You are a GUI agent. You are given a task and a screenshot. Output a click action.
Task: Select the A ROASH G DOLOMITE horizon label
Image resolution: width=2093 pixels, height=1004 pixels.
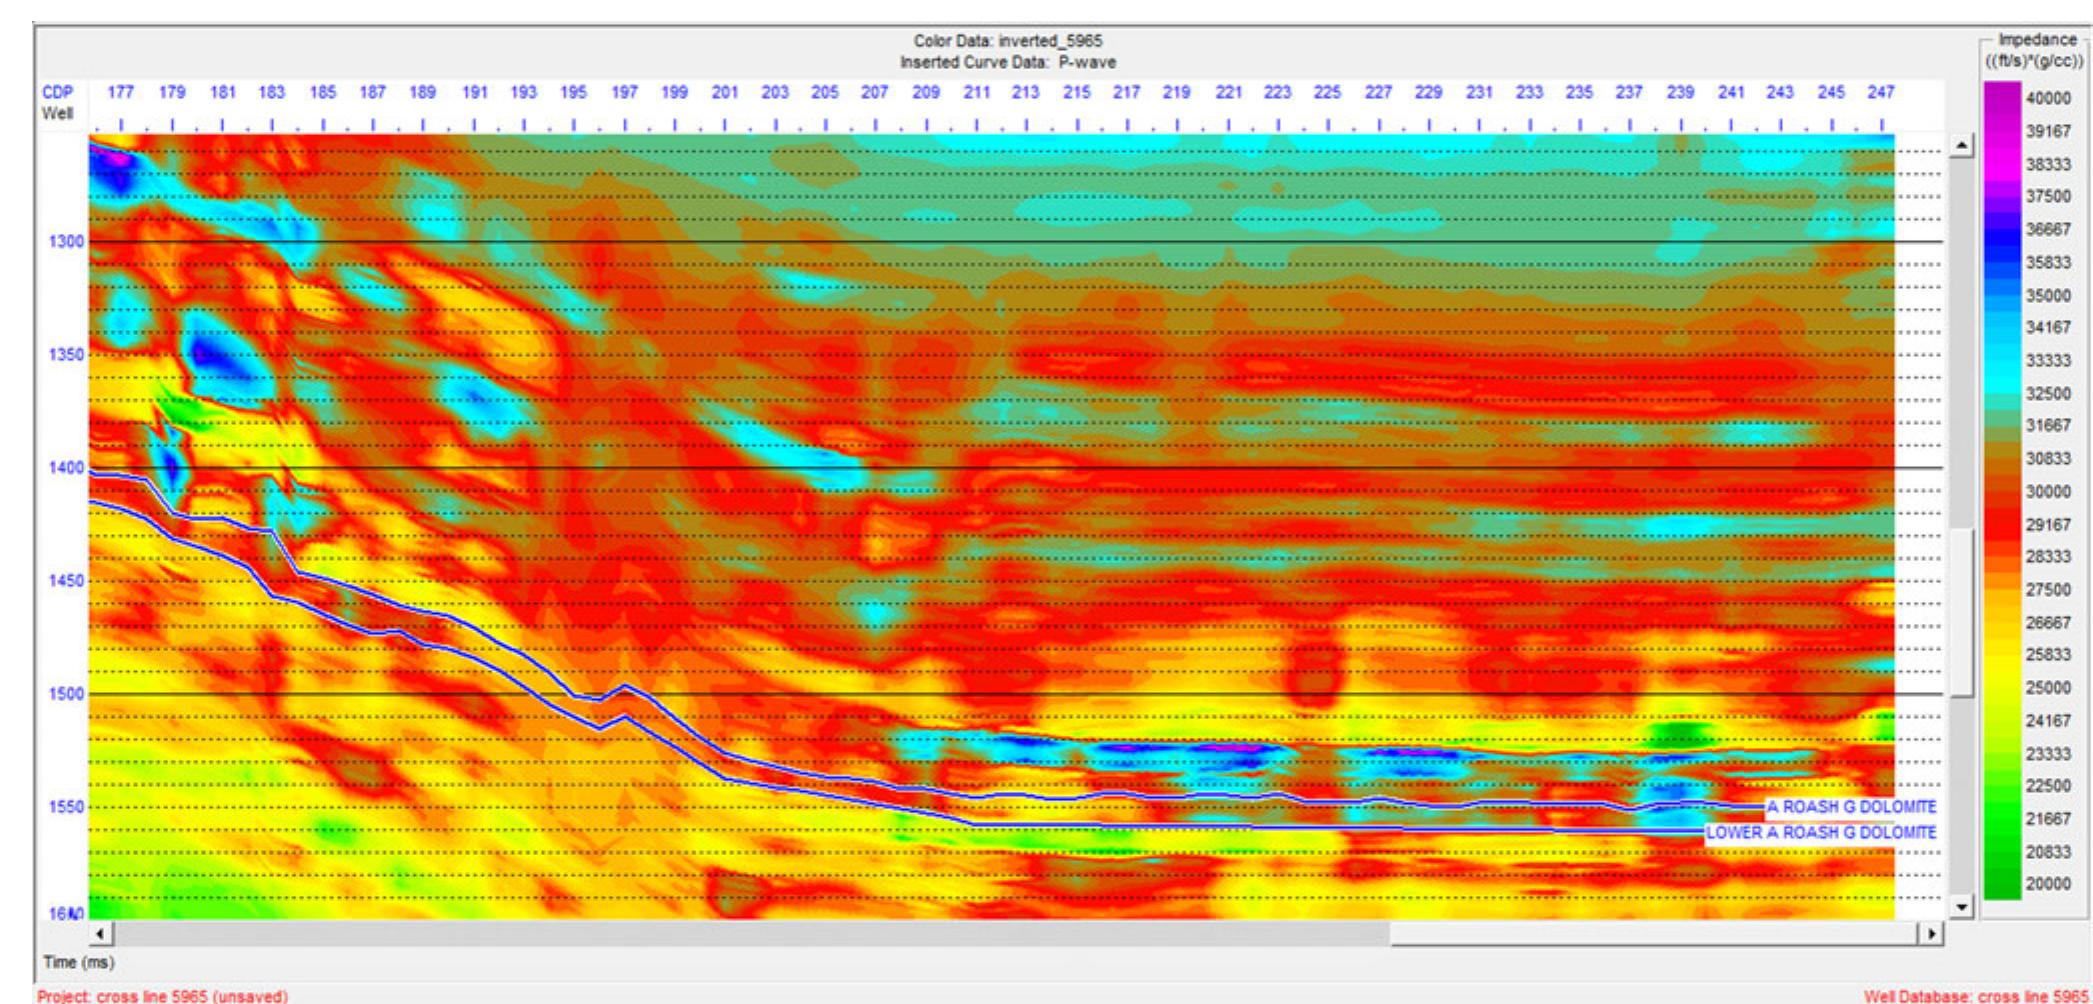pyautogui.click(x=1851, y=807)
